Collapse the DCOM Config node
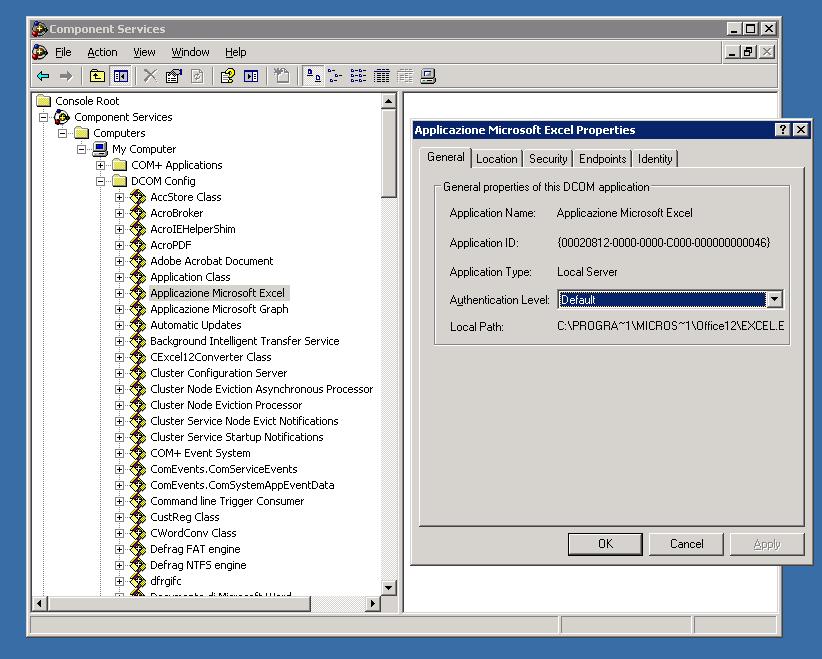Viewport: 822px width, 659px height. point(101,181)
